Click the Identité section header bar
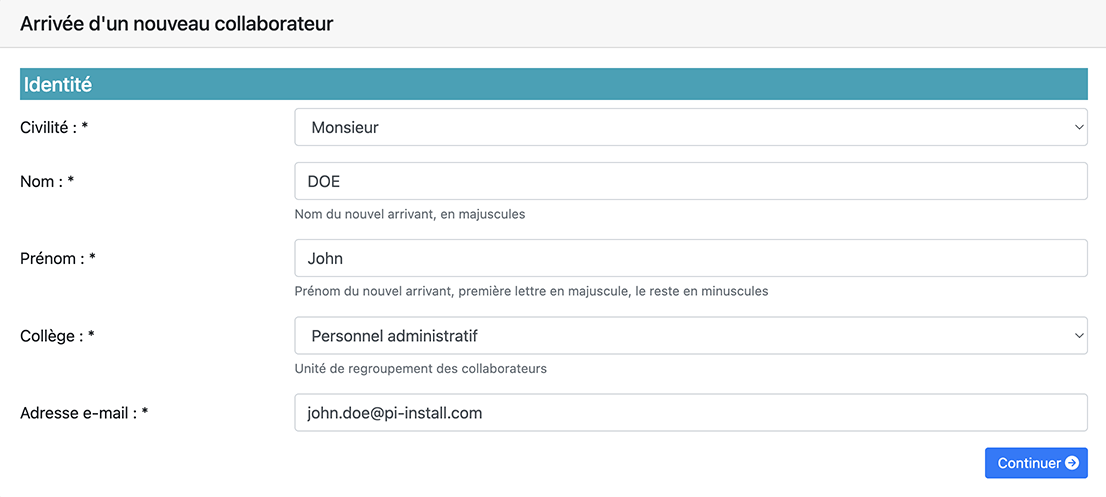The width and height of the screenshot is (1106, 497). pyautogui.click(x=553, y=85)
